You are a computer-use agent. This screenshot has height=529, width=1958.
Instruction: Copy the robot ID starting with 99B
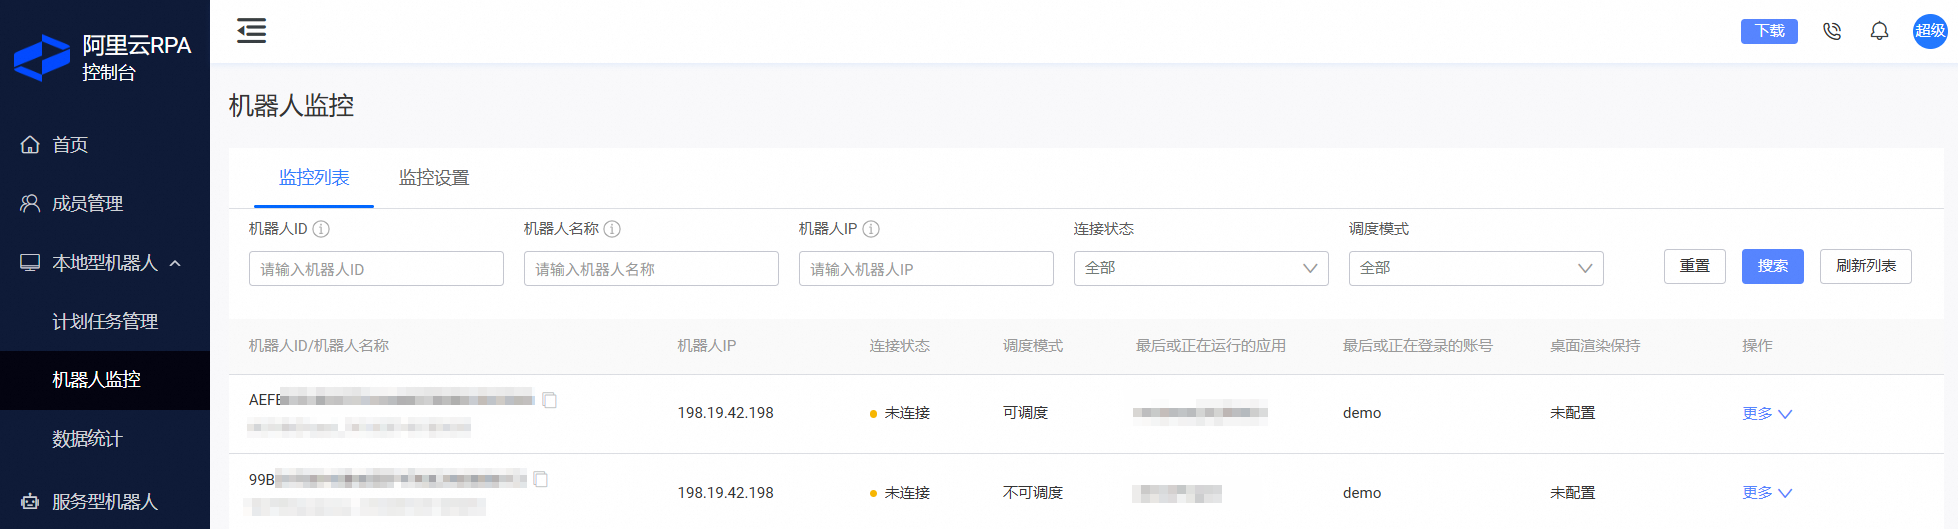pyautogui.click(x=541, y=480)
